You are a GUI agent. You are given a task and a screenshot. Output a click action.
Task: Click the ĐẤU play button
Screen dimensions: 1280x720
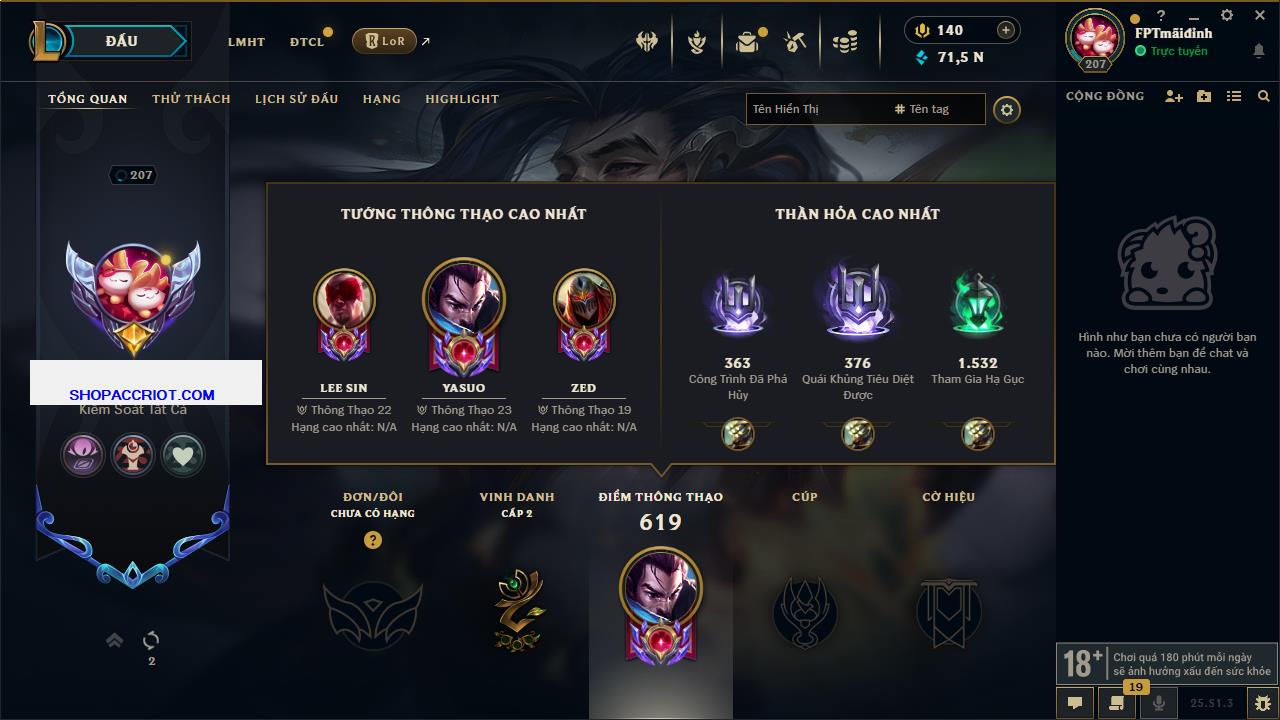[122, 41]
